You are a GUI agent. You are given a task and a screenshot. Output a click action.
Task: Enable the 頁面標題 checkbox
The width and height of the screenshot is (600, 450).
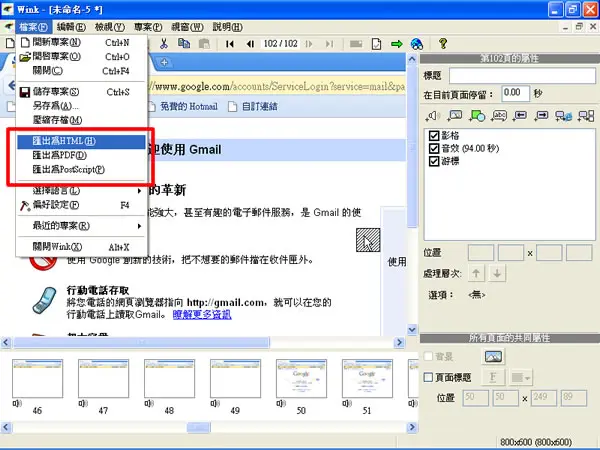tap(429, 377)
